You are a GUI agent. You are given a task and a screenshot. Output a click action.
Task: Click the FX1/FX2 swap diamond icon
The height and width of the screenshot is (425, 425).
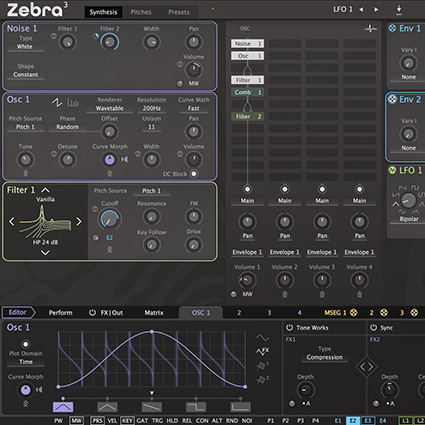coord(366,367)
